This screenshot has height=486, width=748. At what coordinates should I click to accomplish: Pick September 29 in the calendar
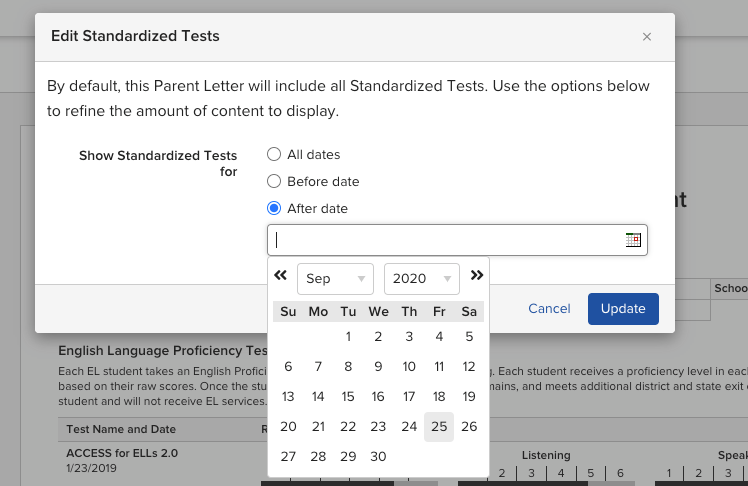click(348, 457)
